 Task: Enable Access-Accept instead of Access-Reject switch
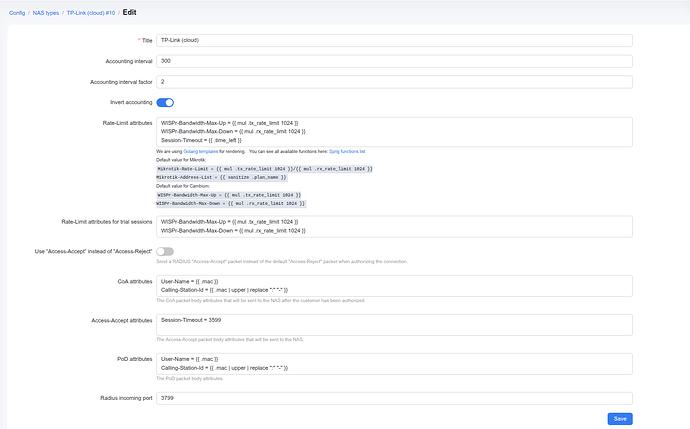point(165,251)
